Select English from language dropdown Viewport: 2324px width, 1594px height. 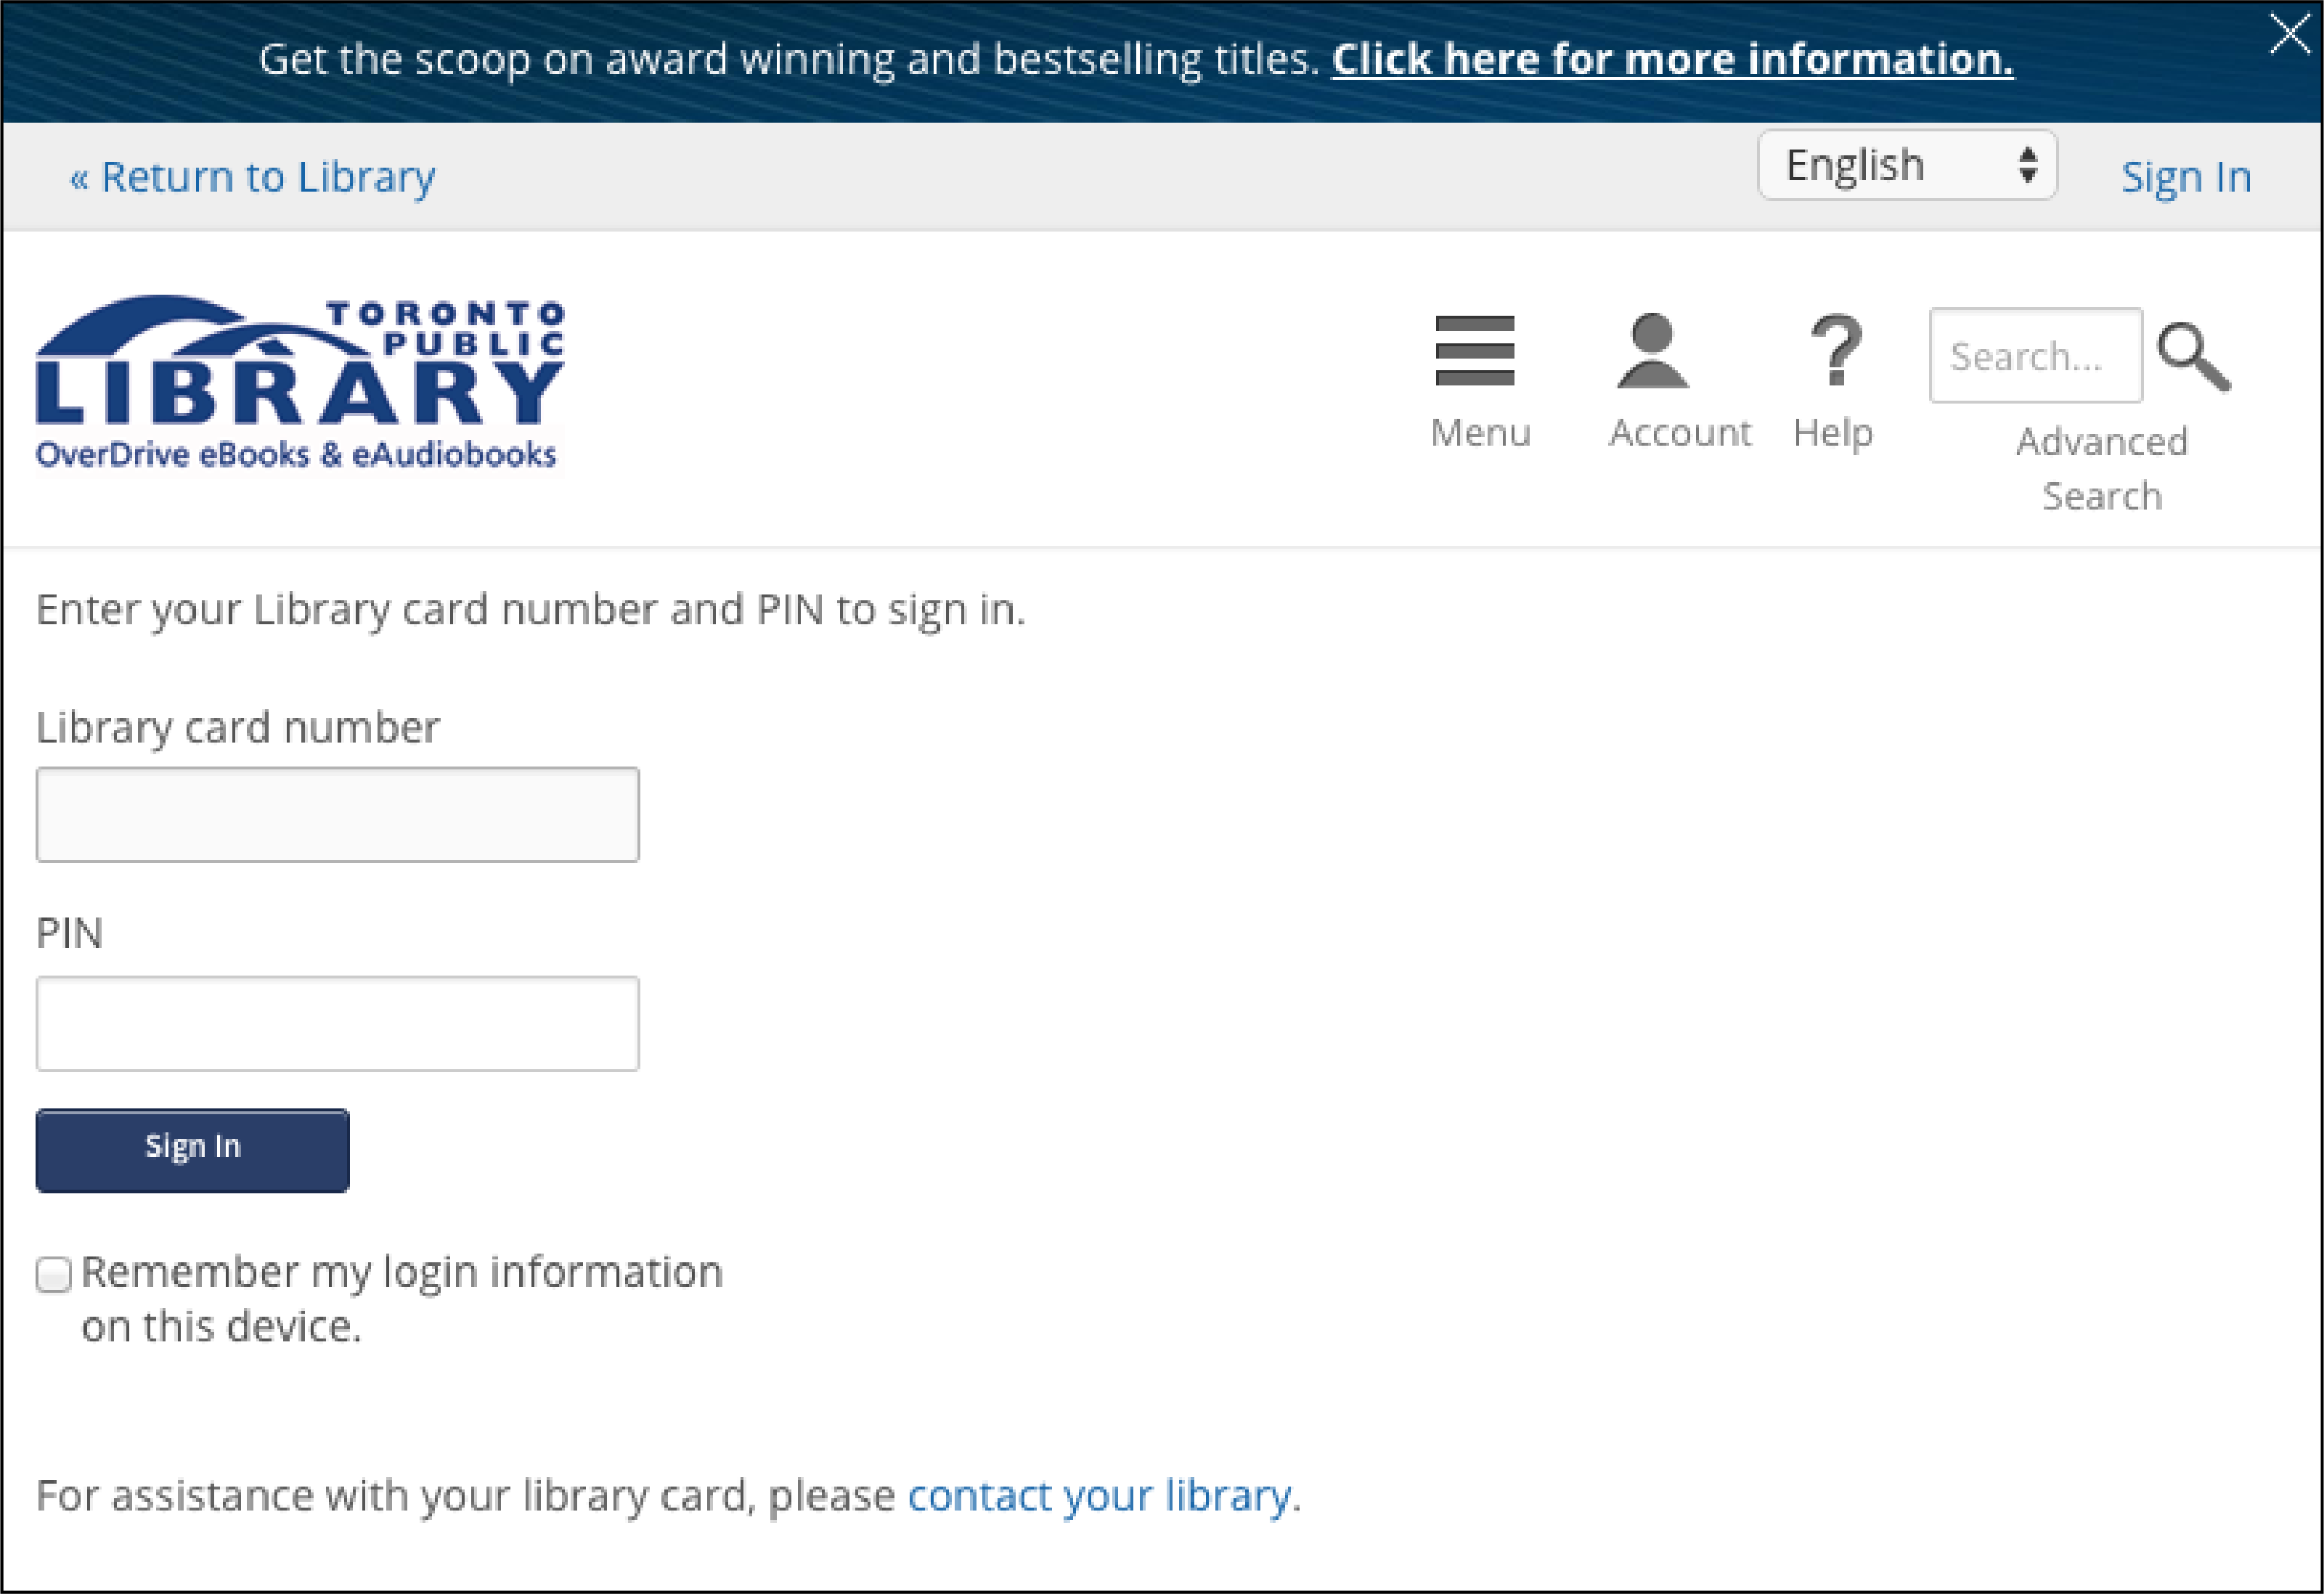tap(1907, 168)
